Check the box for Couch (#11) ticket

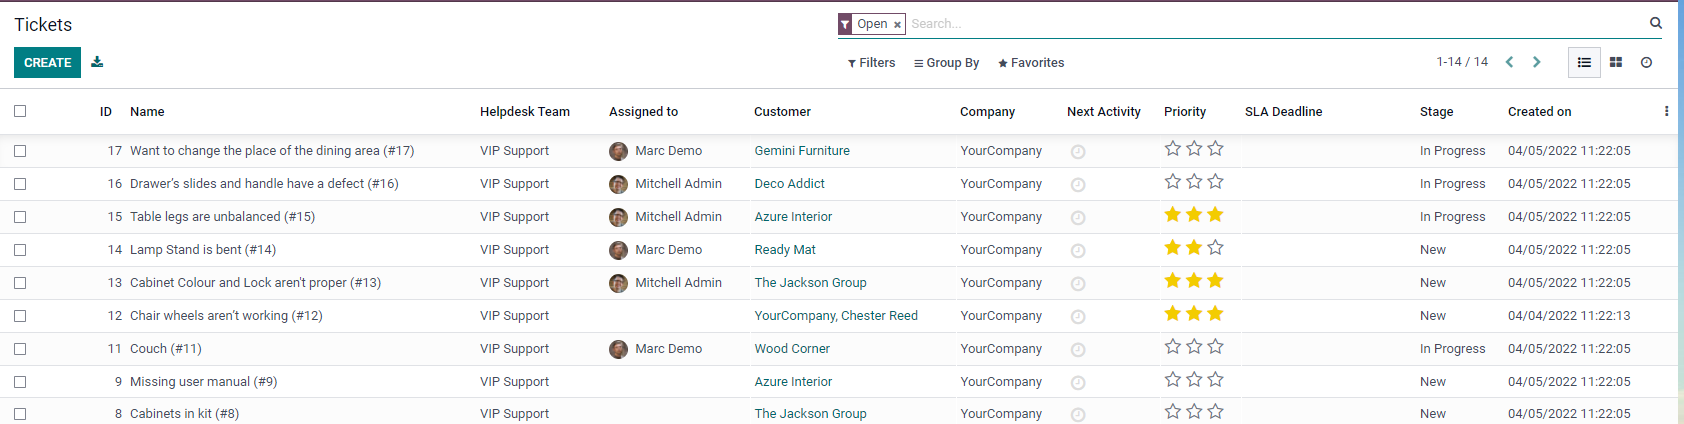coord(20,349)
